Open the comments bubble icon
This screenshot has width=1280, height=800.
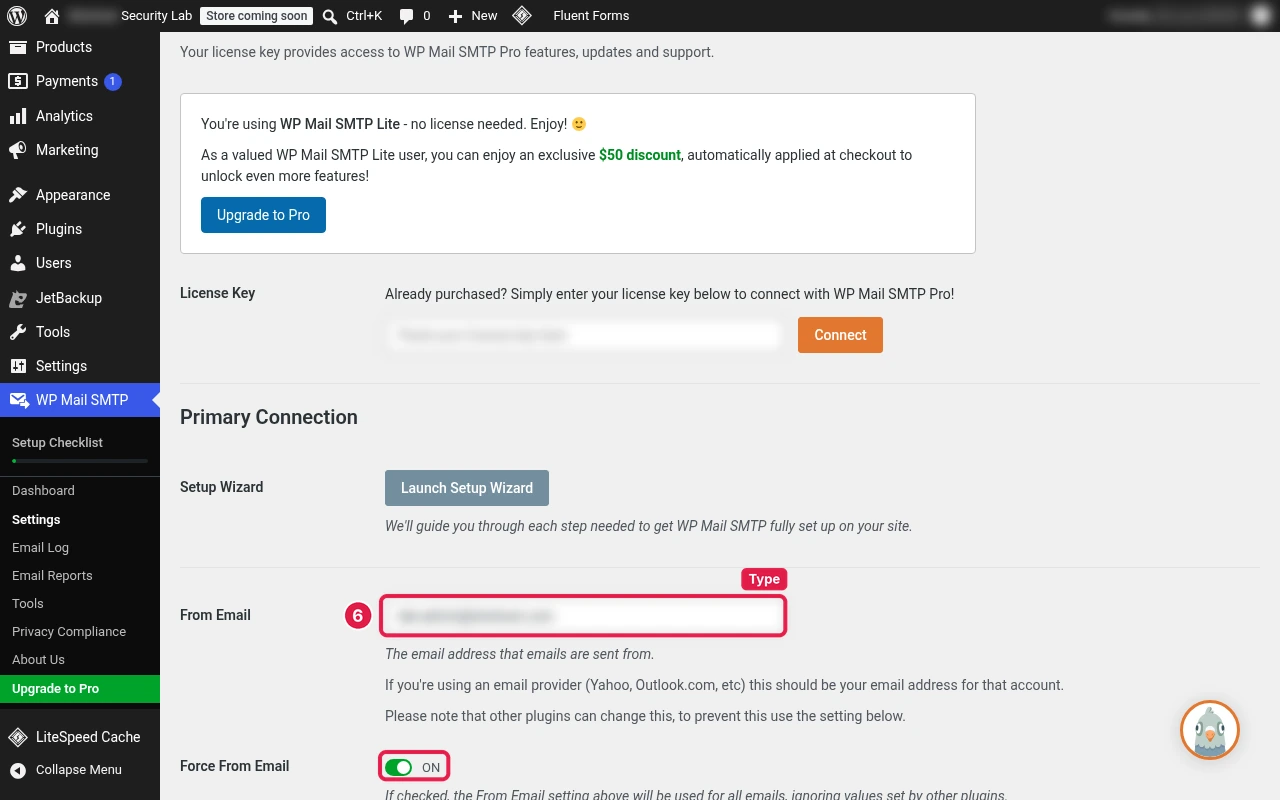[x=406, y=16]
